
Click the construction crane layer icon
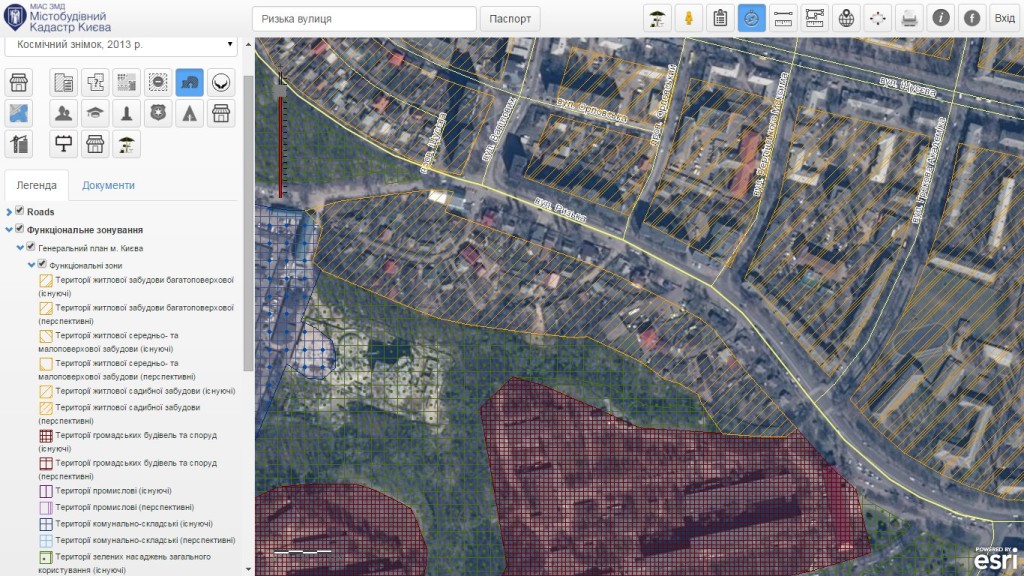click(x=18, y=144)
